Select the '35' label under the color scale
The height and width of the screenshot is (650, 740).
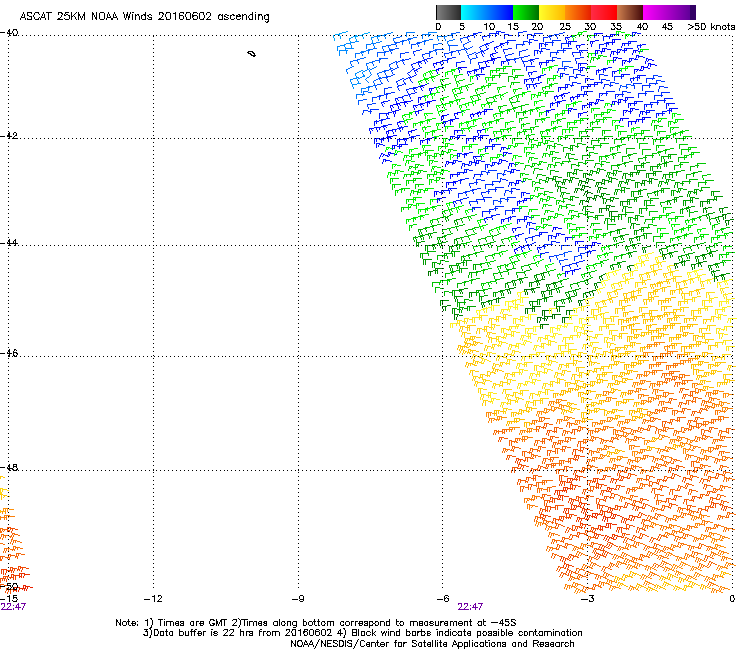(616, 26)
